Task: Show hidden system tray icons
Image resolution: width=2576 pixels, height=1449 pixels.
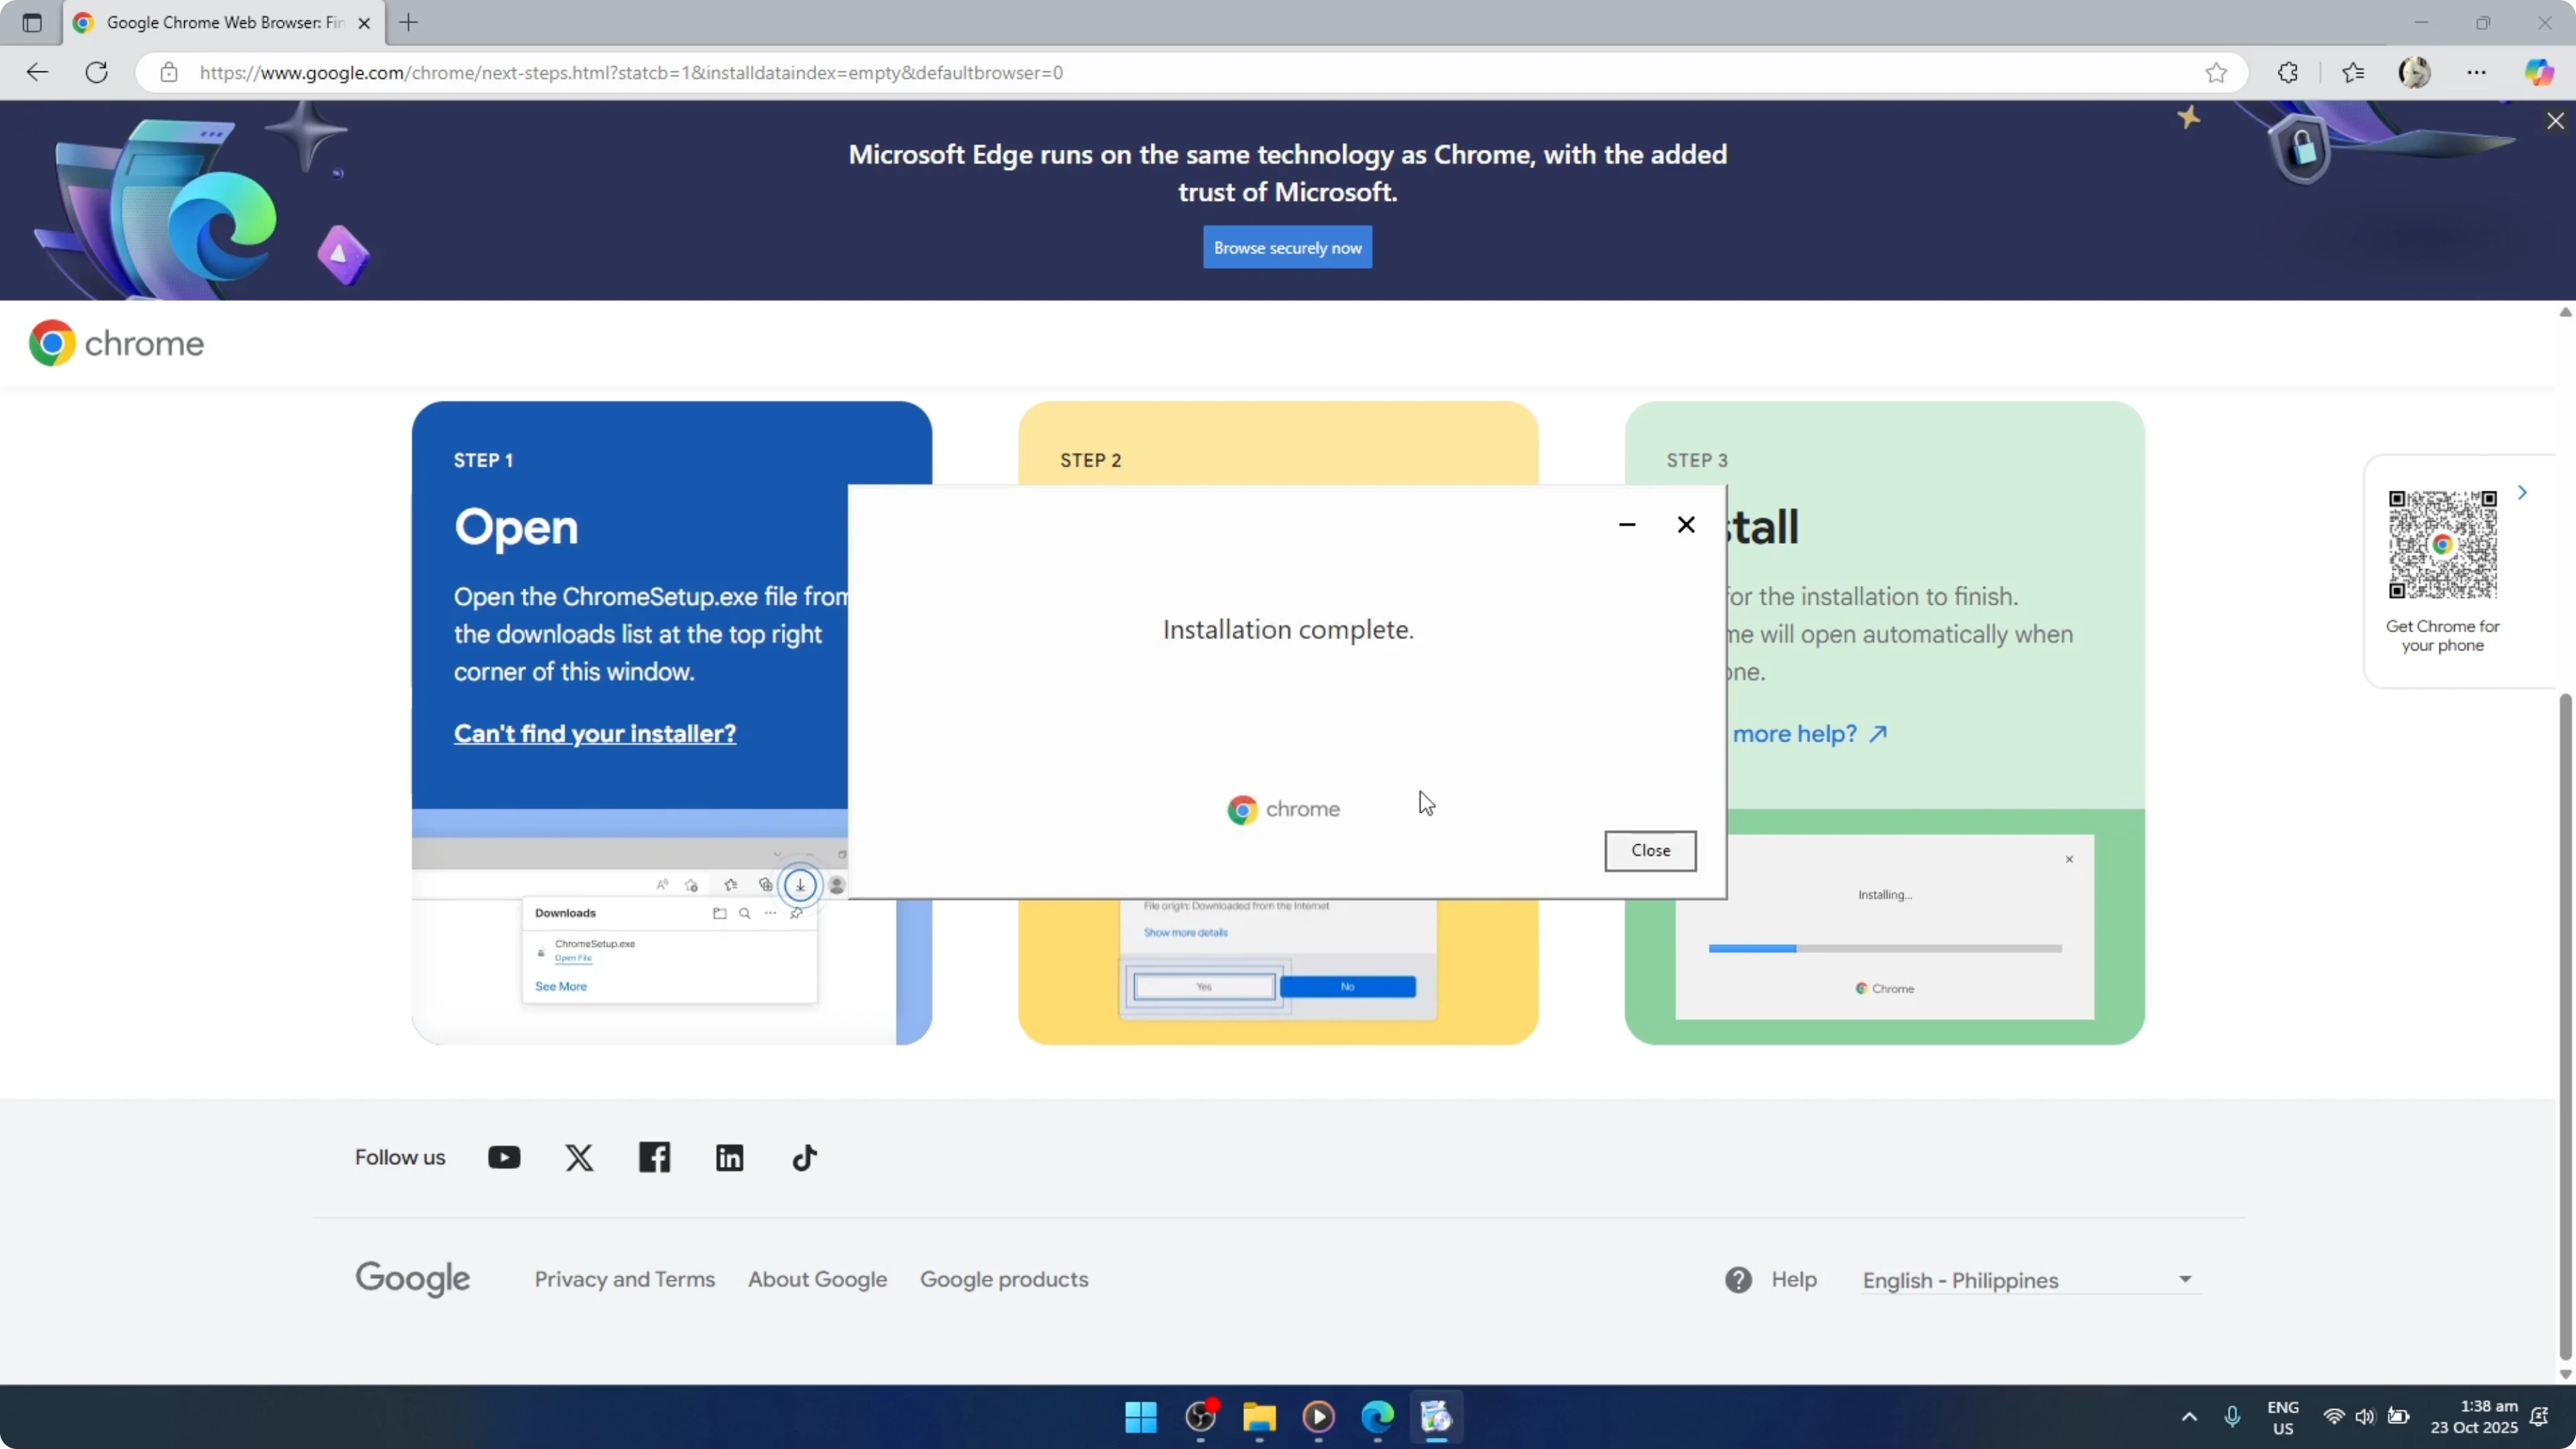Action: 2189,1416
